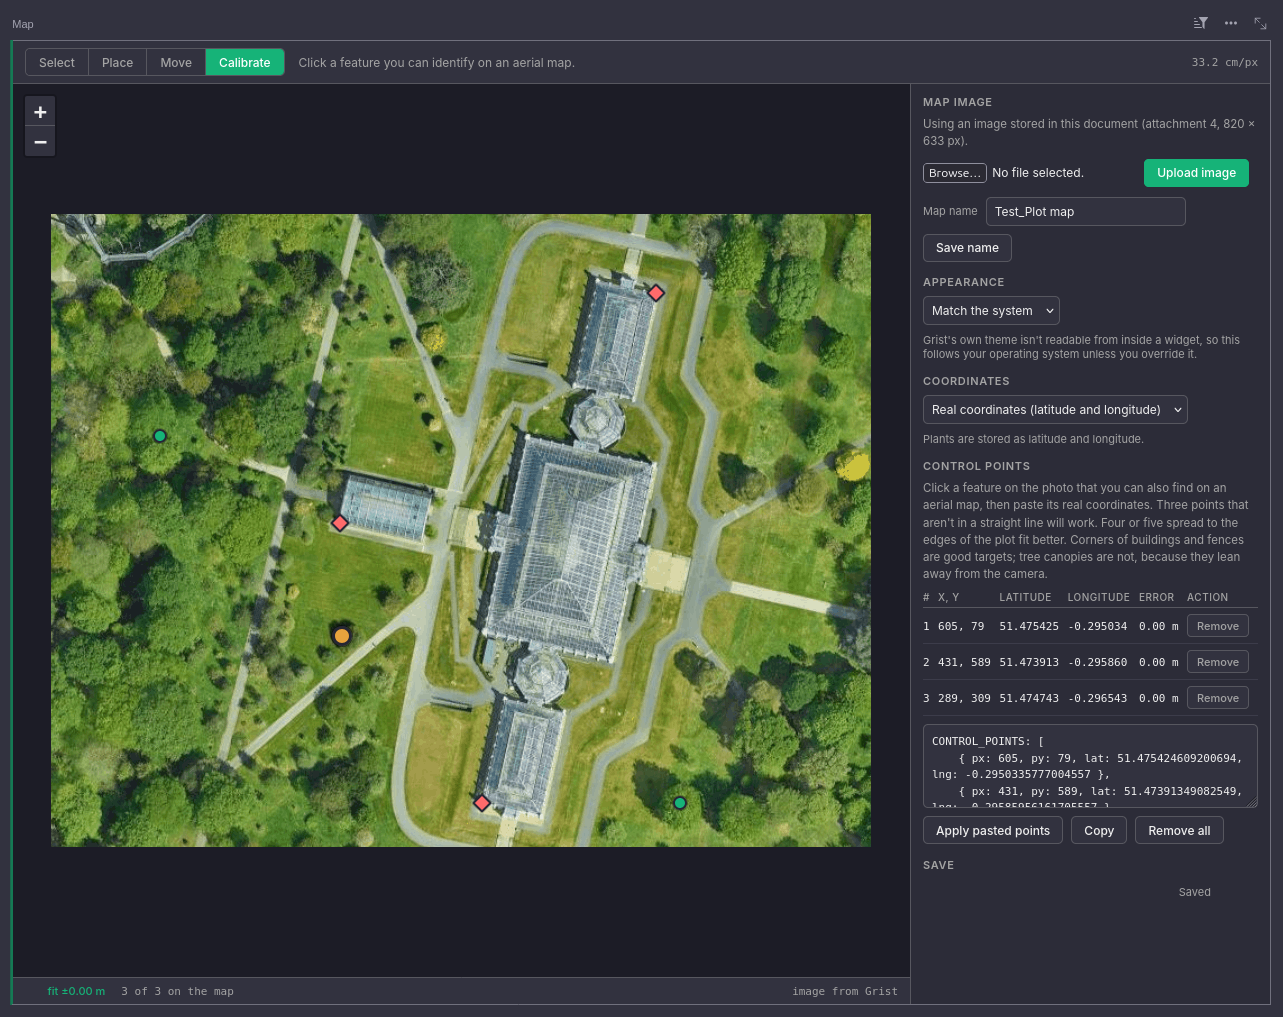
Task: Select the green plant marker among the left trees
Action: 160,436
